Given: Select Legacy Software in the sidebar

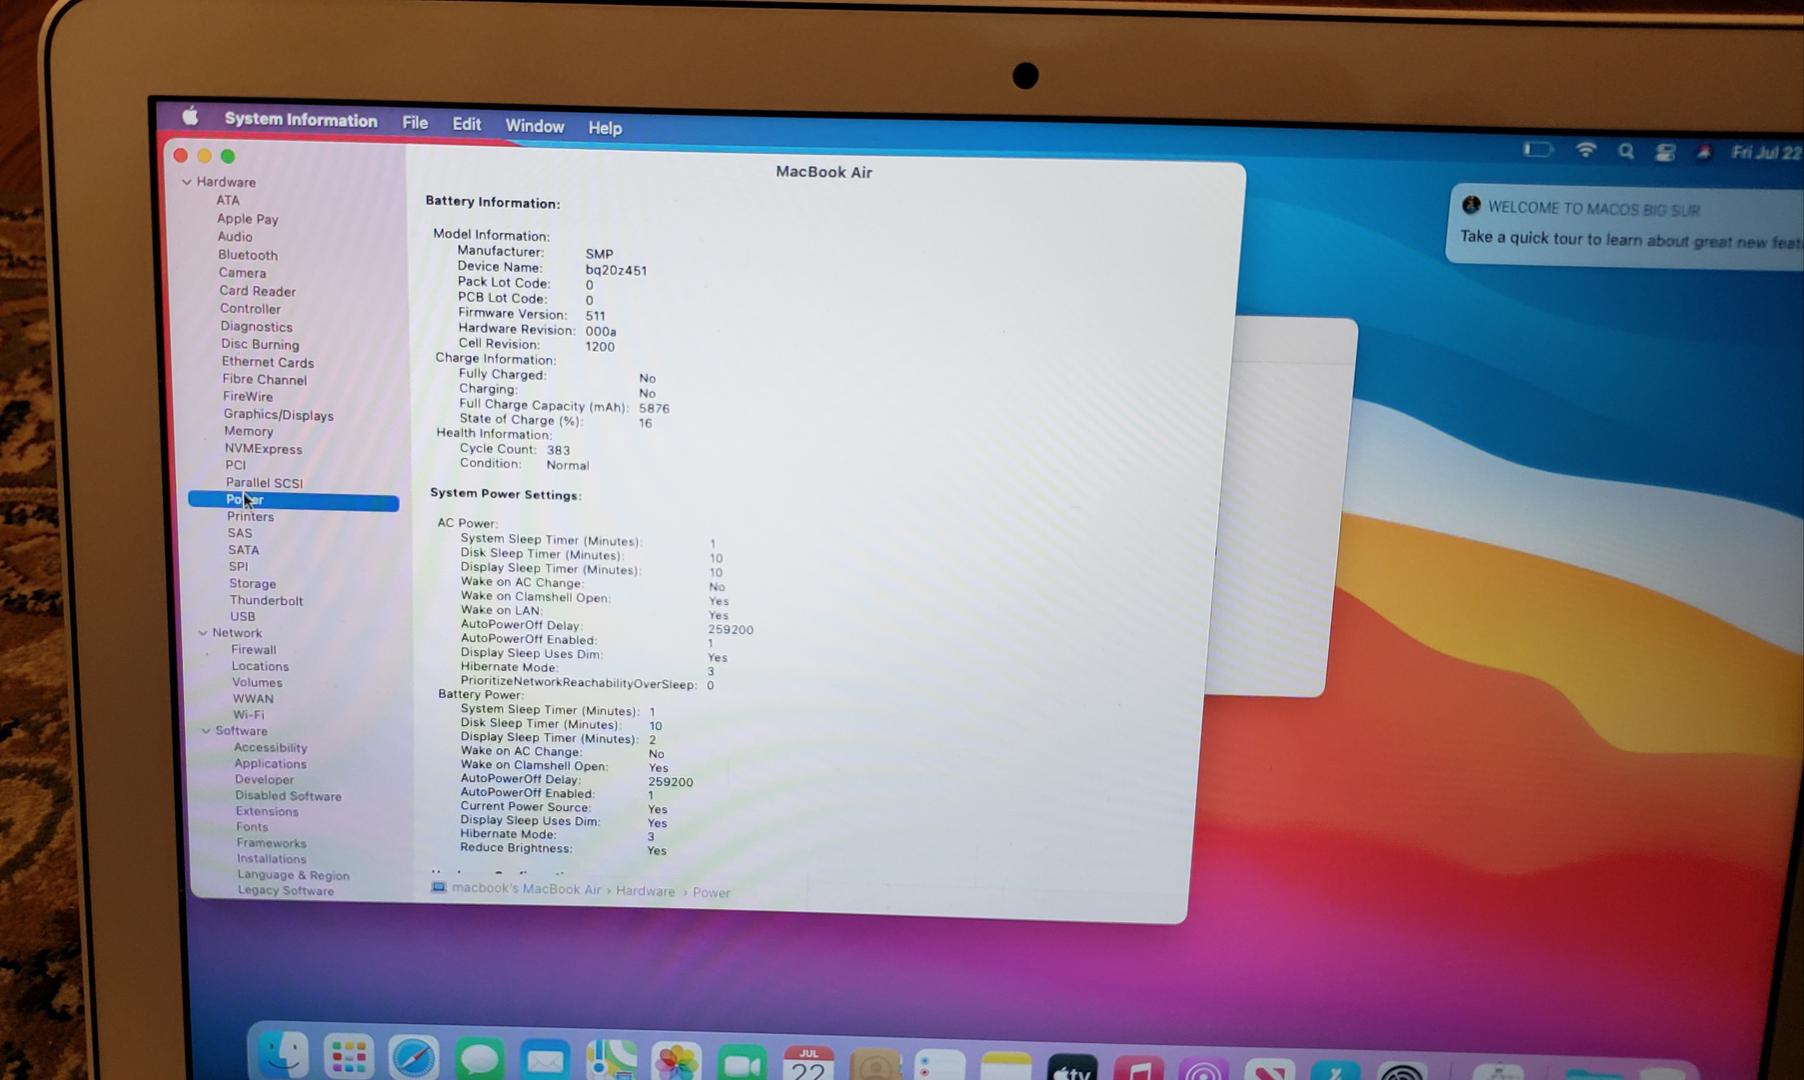Looking at the screenshot, I should 286,891.
